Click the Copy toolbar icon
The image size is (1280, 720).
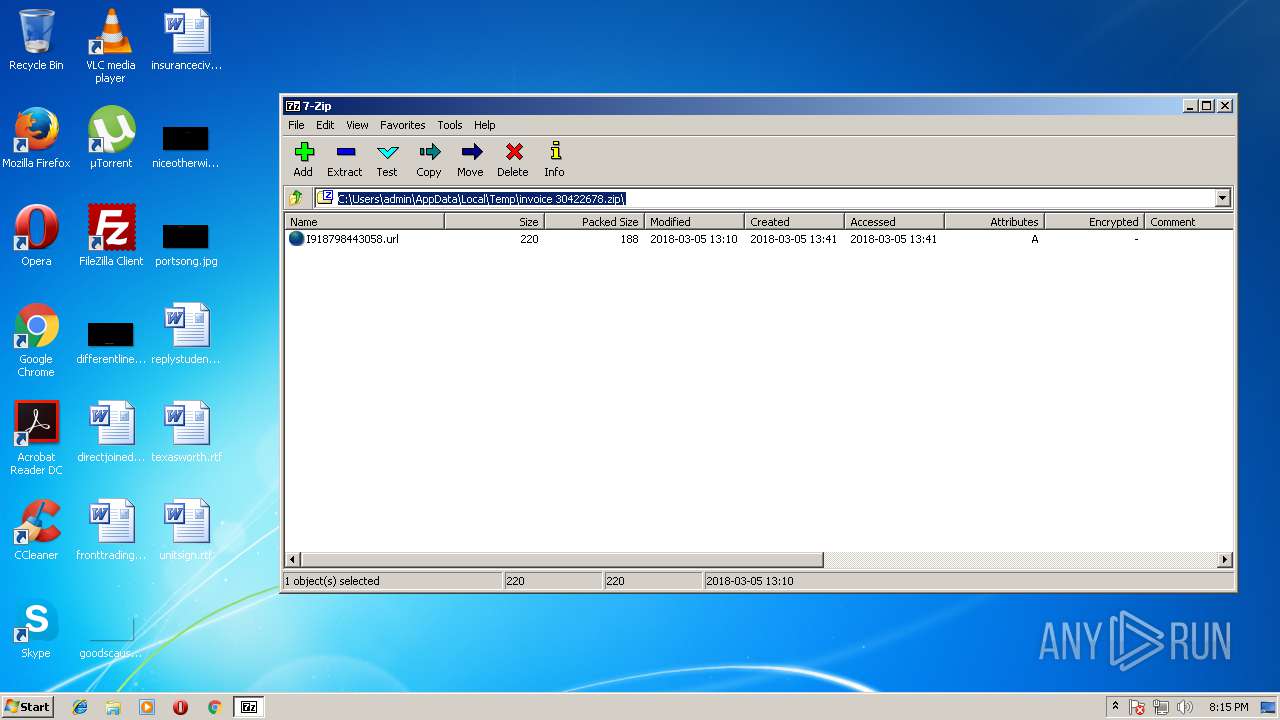point(429,152)
